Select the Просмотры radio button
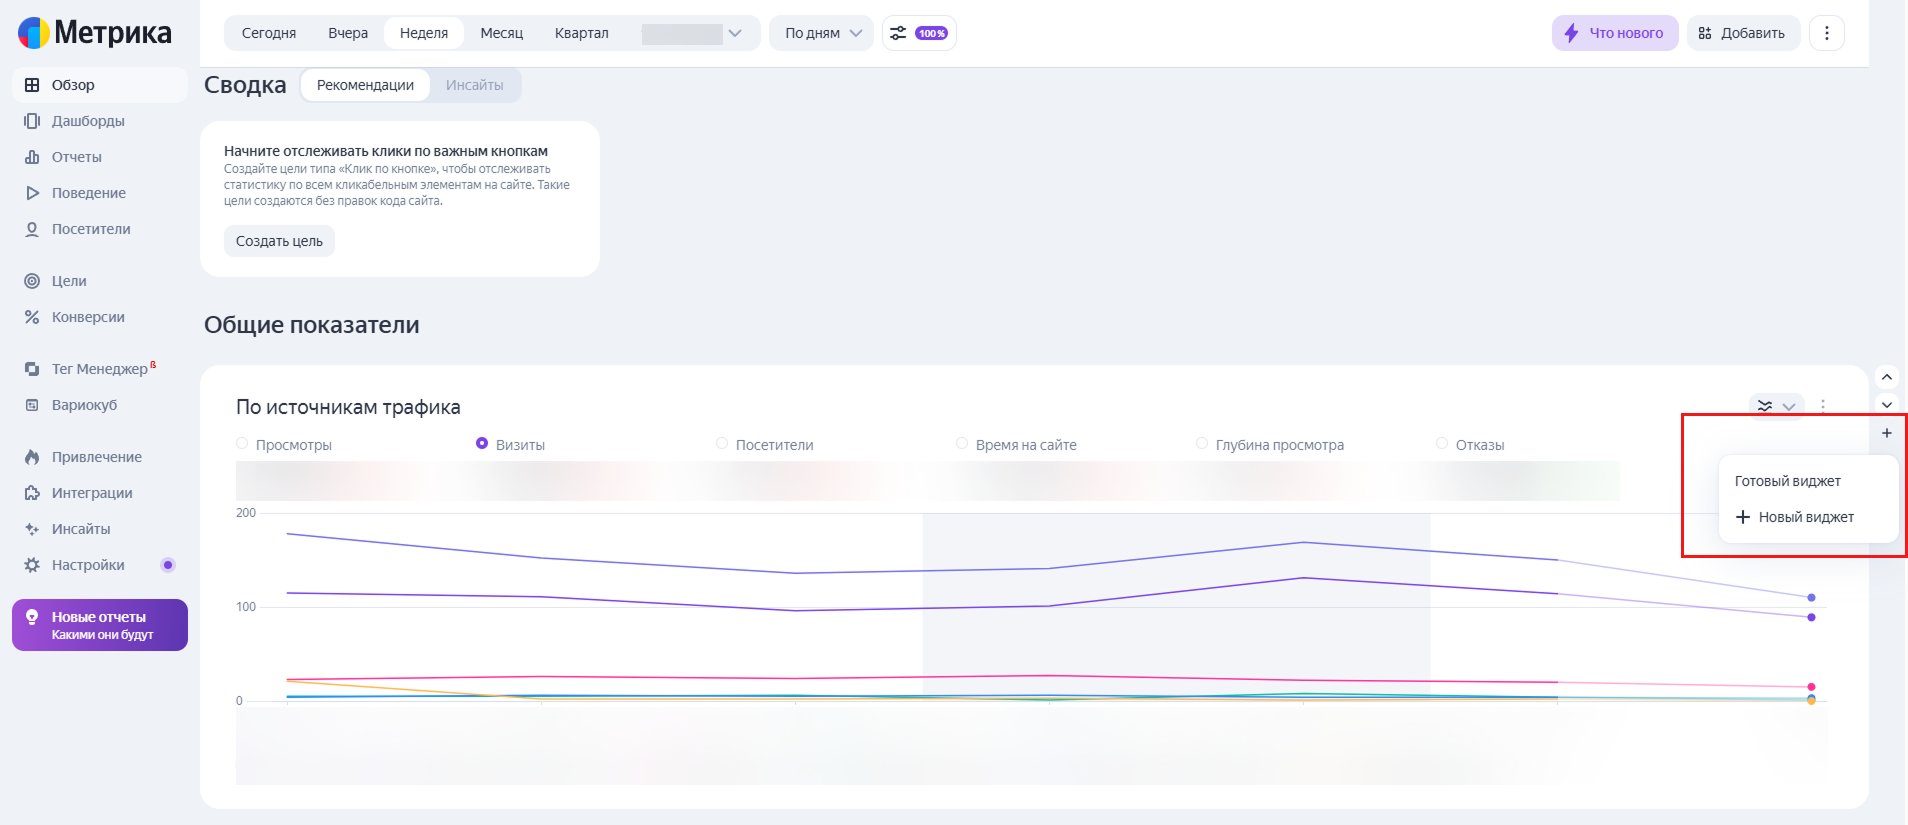The width and height of the screenshot is (1908, 825). coord(242,444)
